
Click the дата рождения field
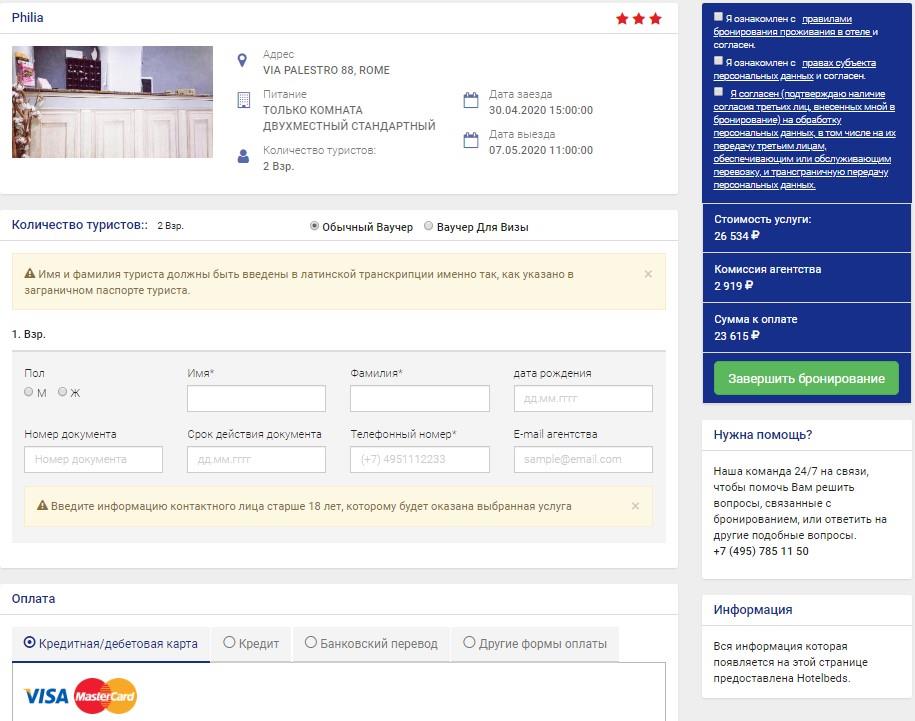point(583,398)
